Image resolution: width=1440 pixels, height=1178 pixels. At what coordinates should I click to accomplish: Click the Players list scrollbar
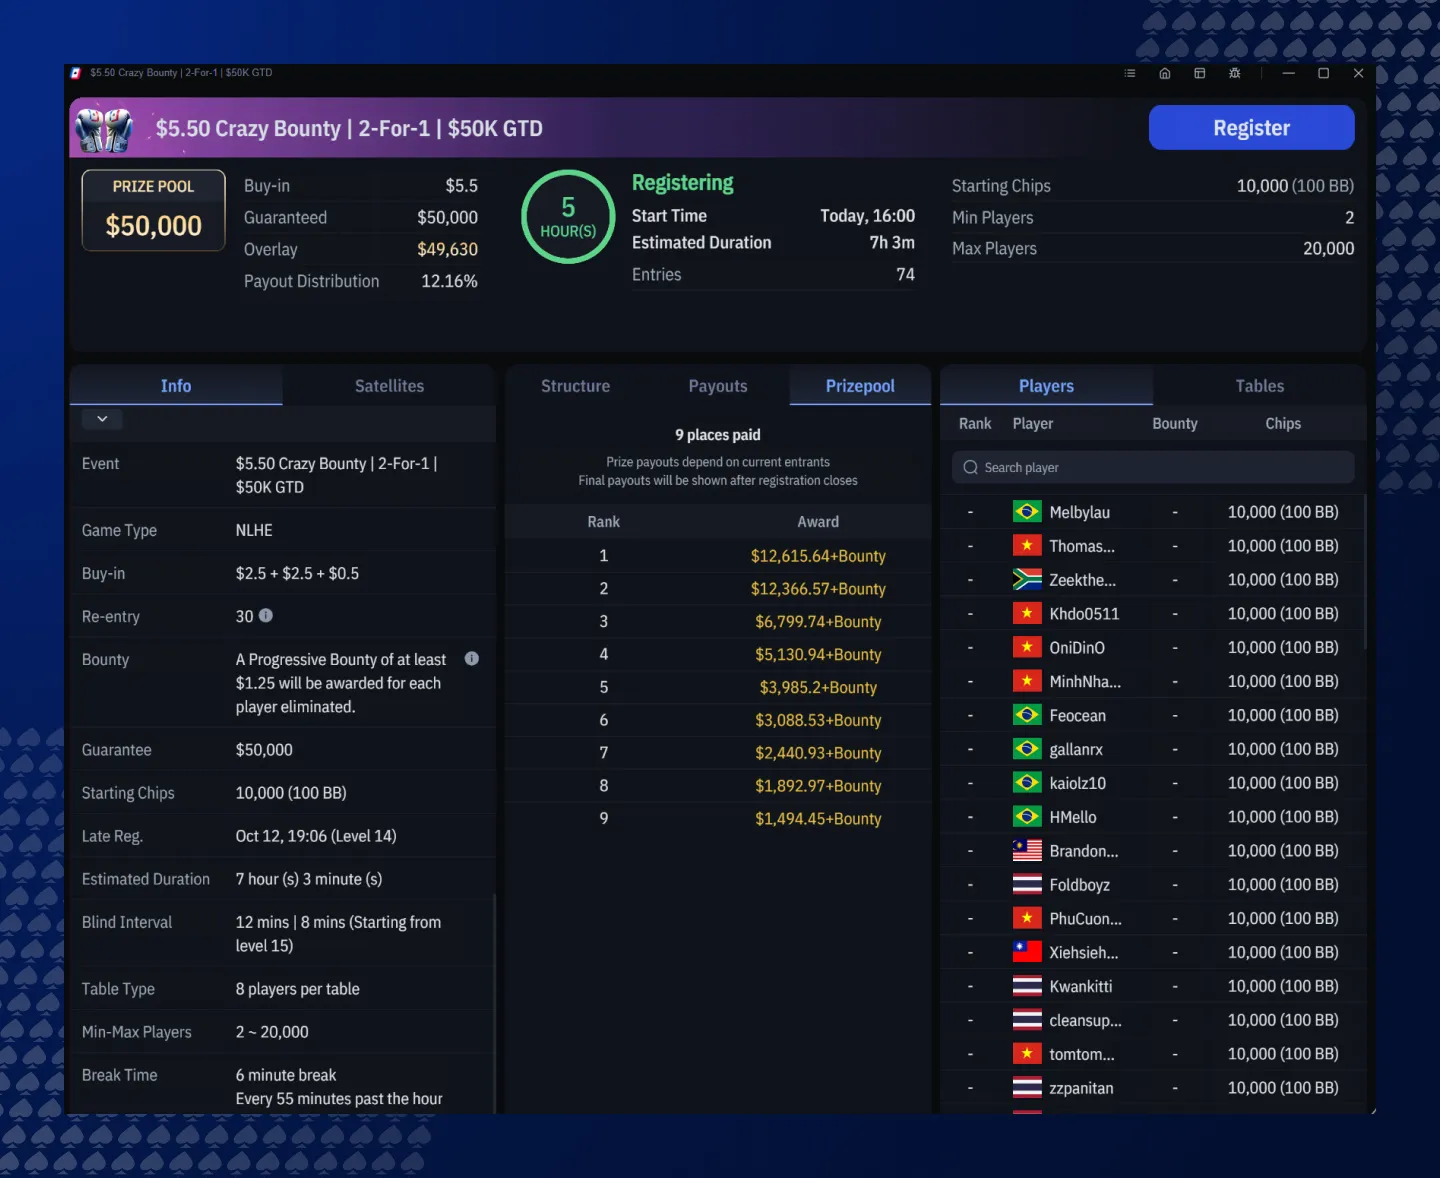[1365, 572]
